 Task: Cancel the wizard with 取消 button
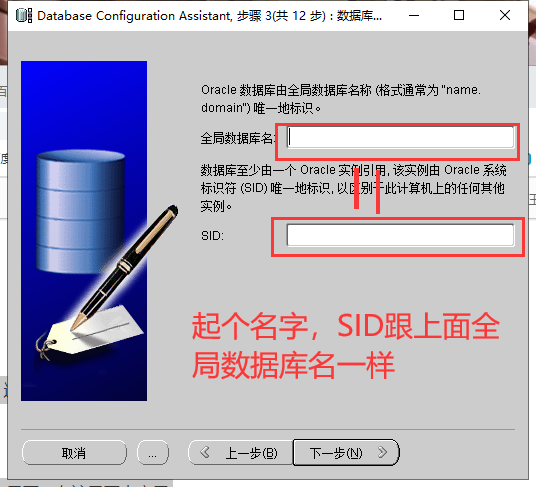(x=74, y=453)
